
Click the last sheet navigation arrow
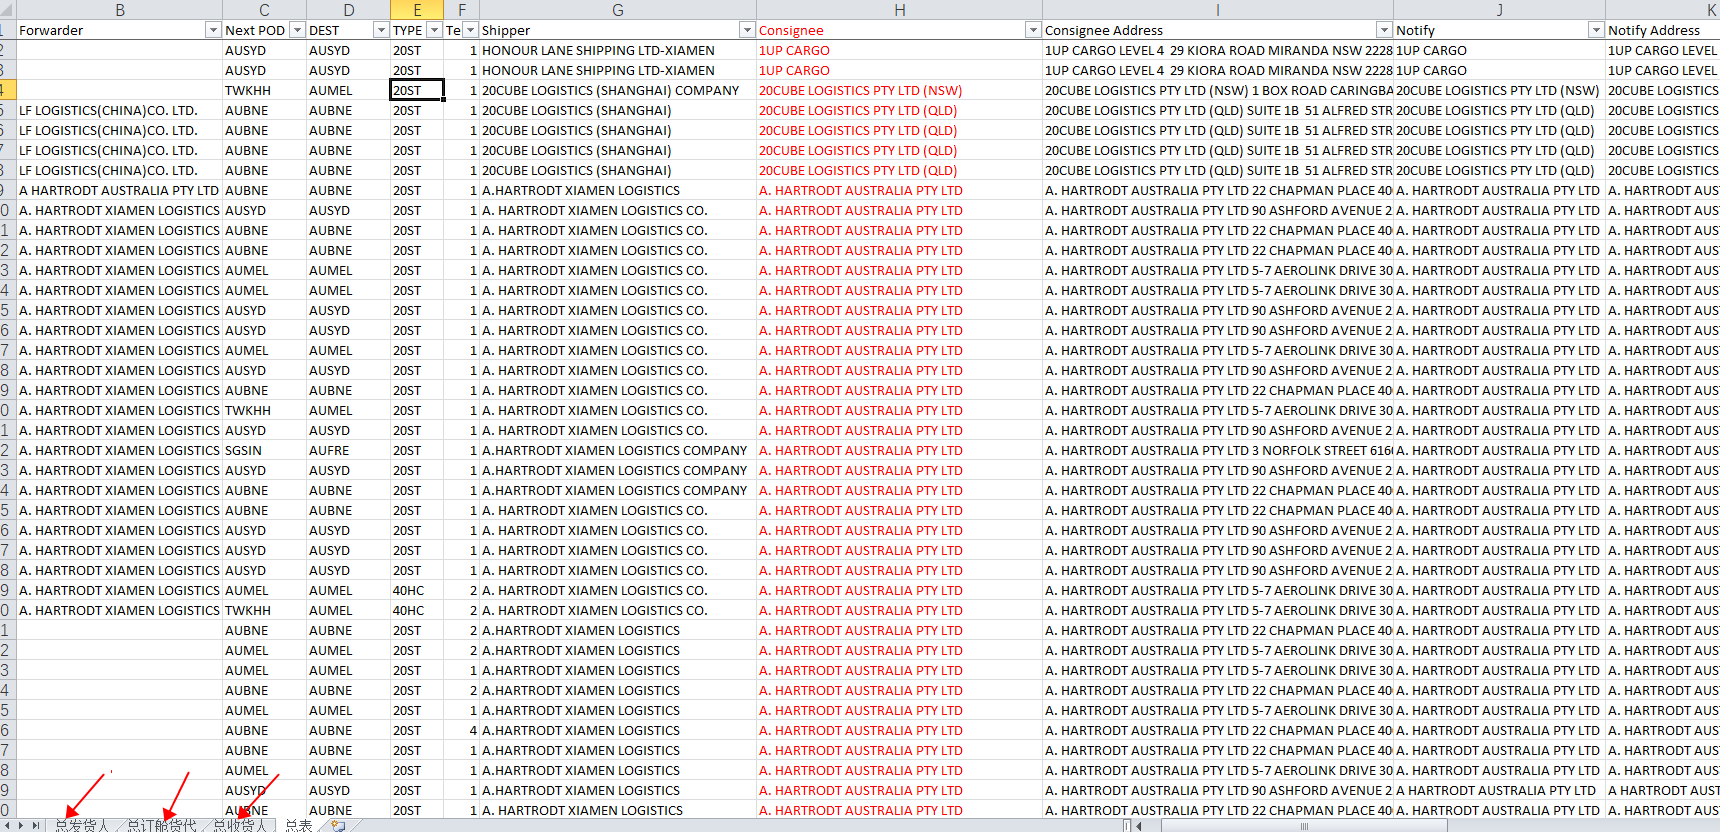point(37,825)
